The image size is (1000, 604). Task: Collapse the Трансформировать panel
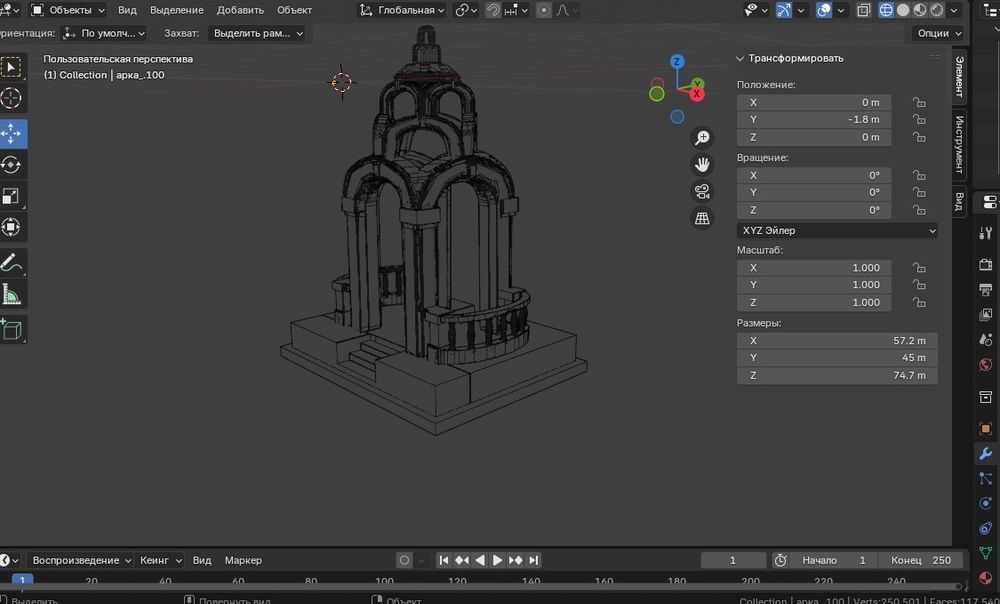741,58
